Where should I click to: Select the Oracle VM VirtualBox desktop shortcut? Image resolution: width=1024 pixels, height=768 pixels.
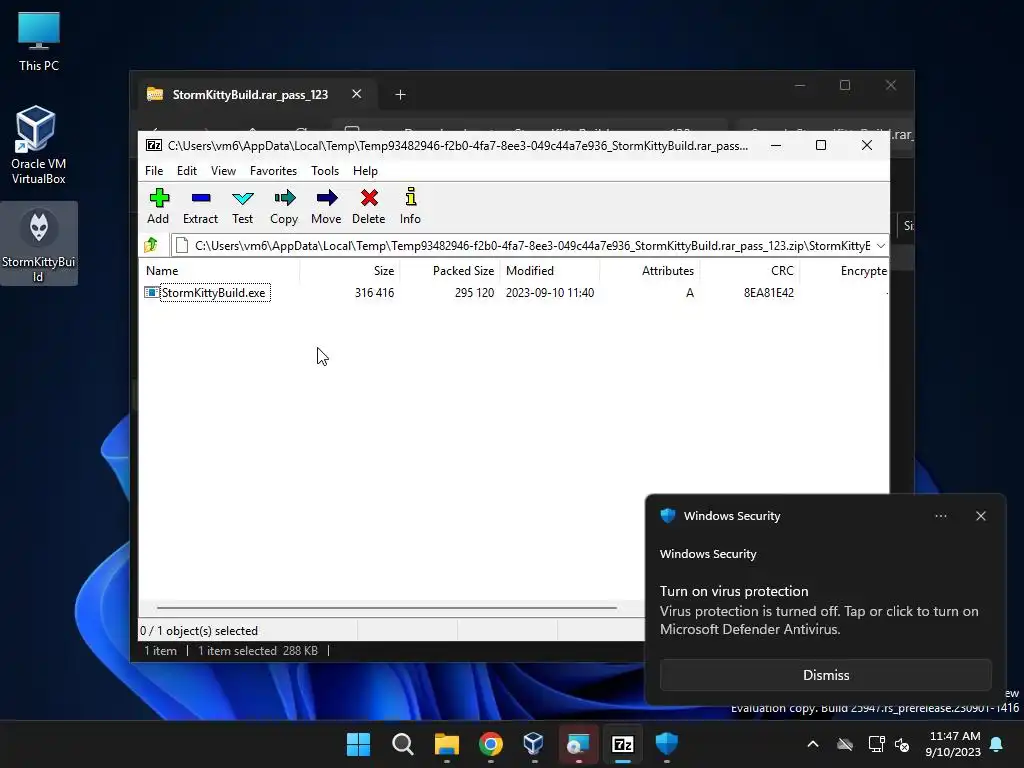click(x=39, y=145)
